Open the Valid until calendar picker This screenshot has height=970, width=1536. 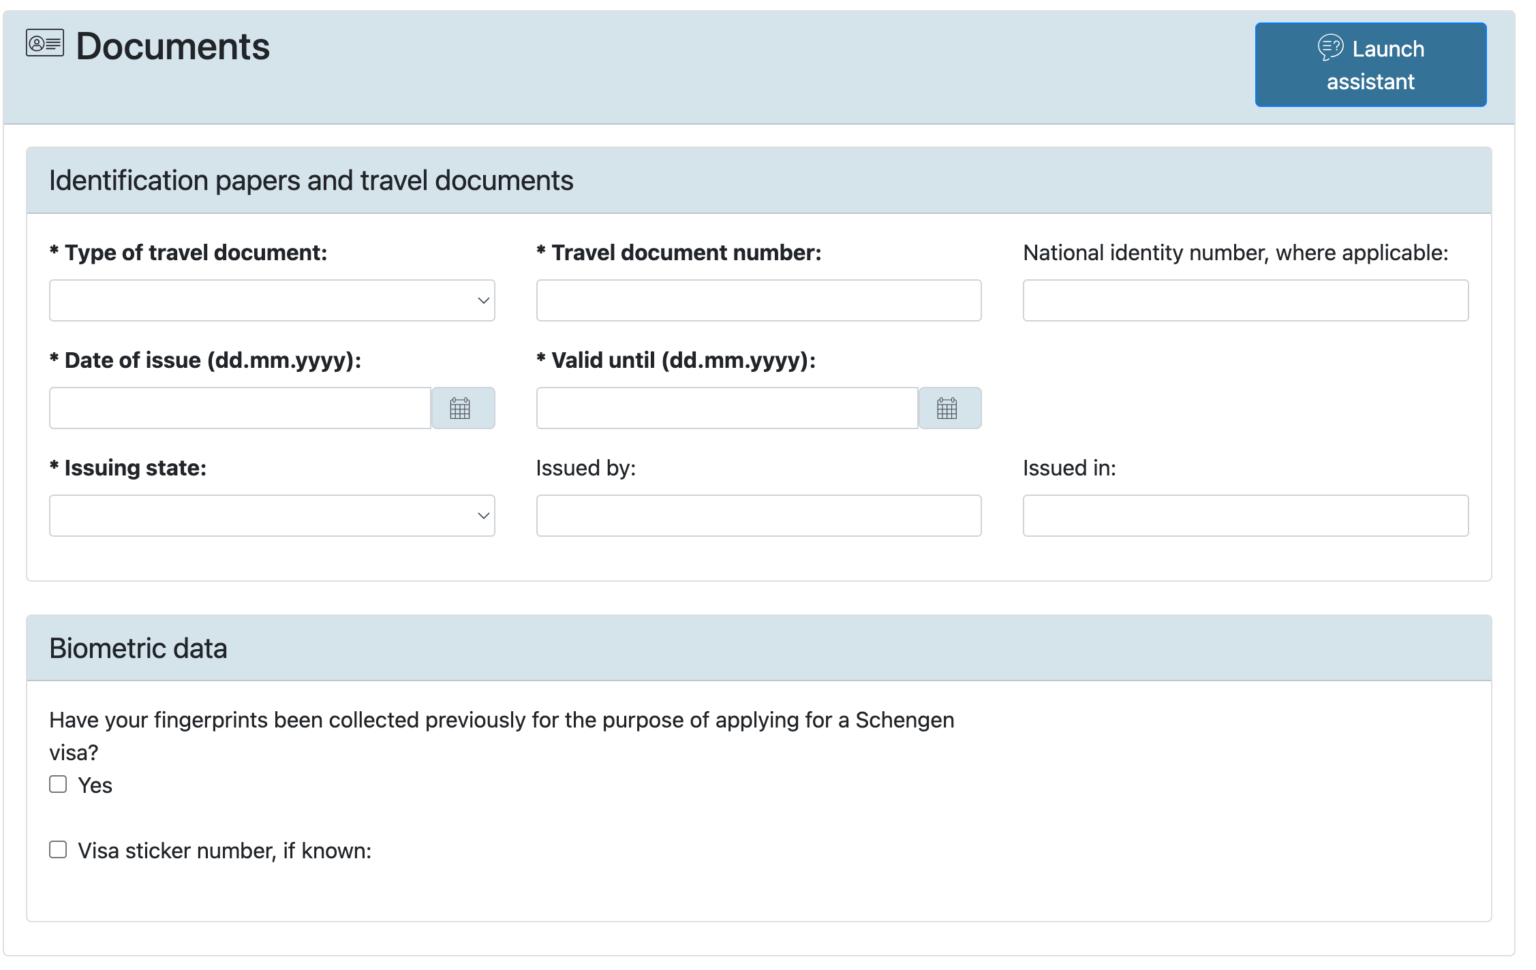click(949, 407)
